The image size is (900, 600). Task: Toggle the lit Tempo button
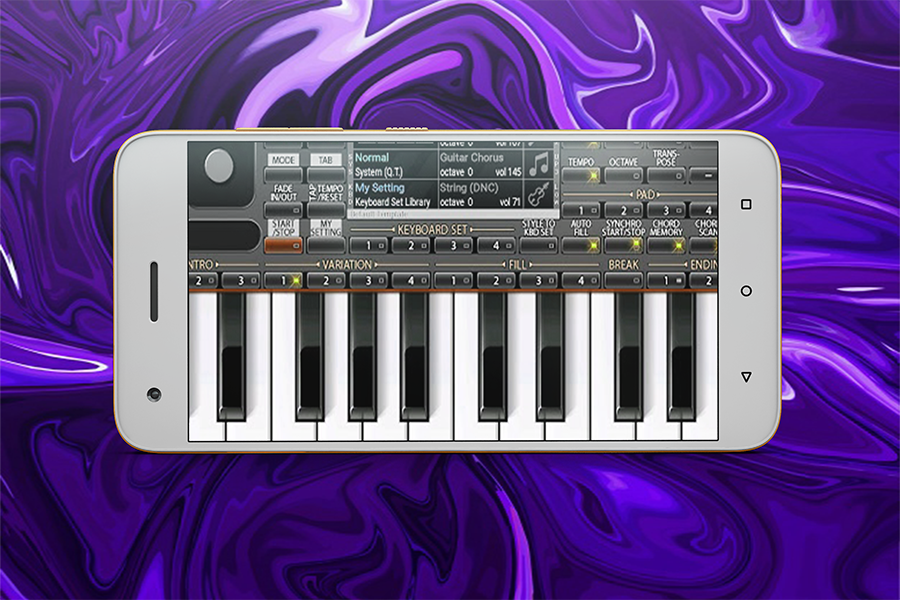(581, 175)
